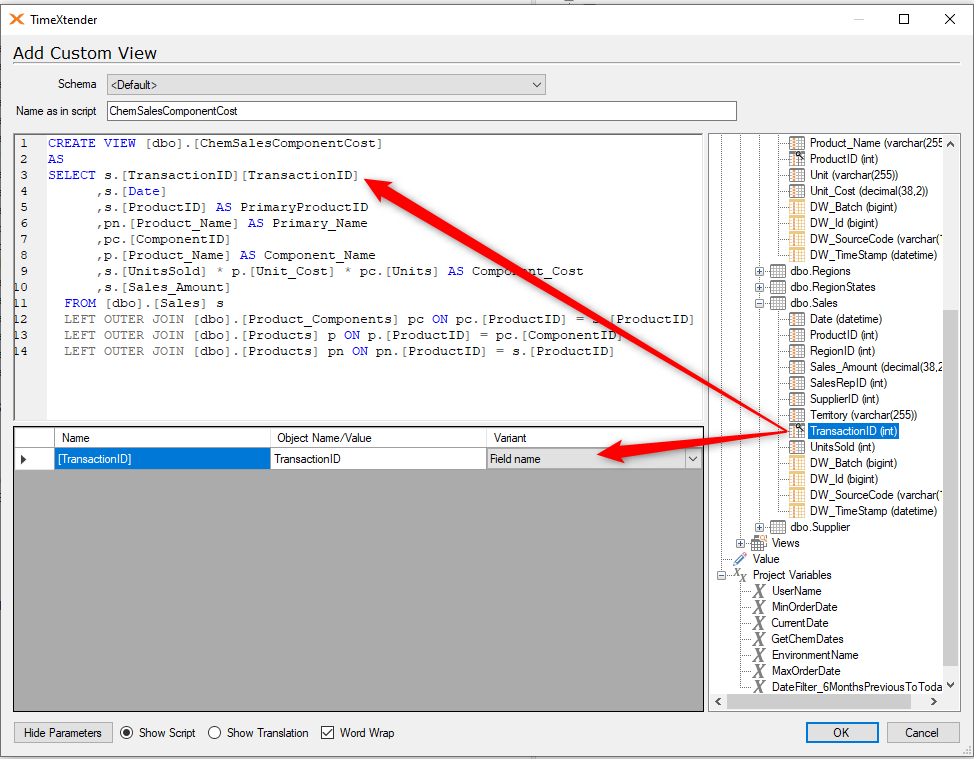Expand the dbo.RegionStates tree node
The image size is (974, 759).
coord(759,288)
